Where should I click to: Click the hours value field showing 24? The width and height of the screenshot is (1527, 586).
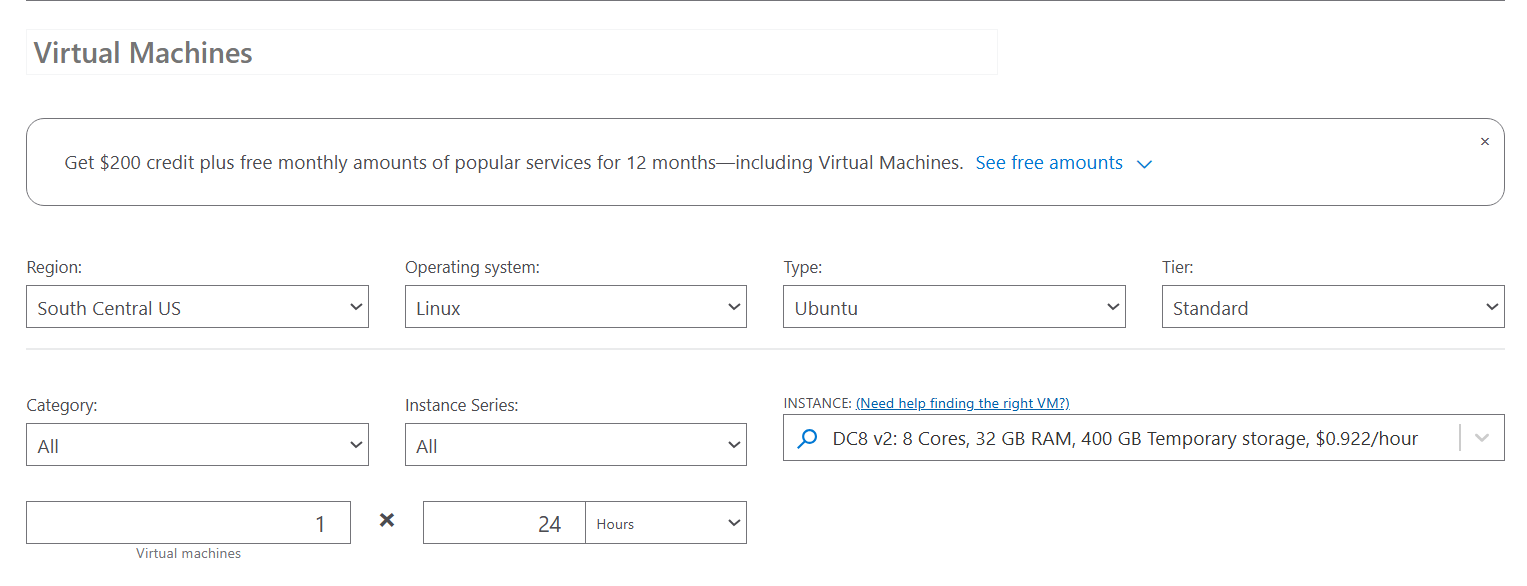point(504,523)
